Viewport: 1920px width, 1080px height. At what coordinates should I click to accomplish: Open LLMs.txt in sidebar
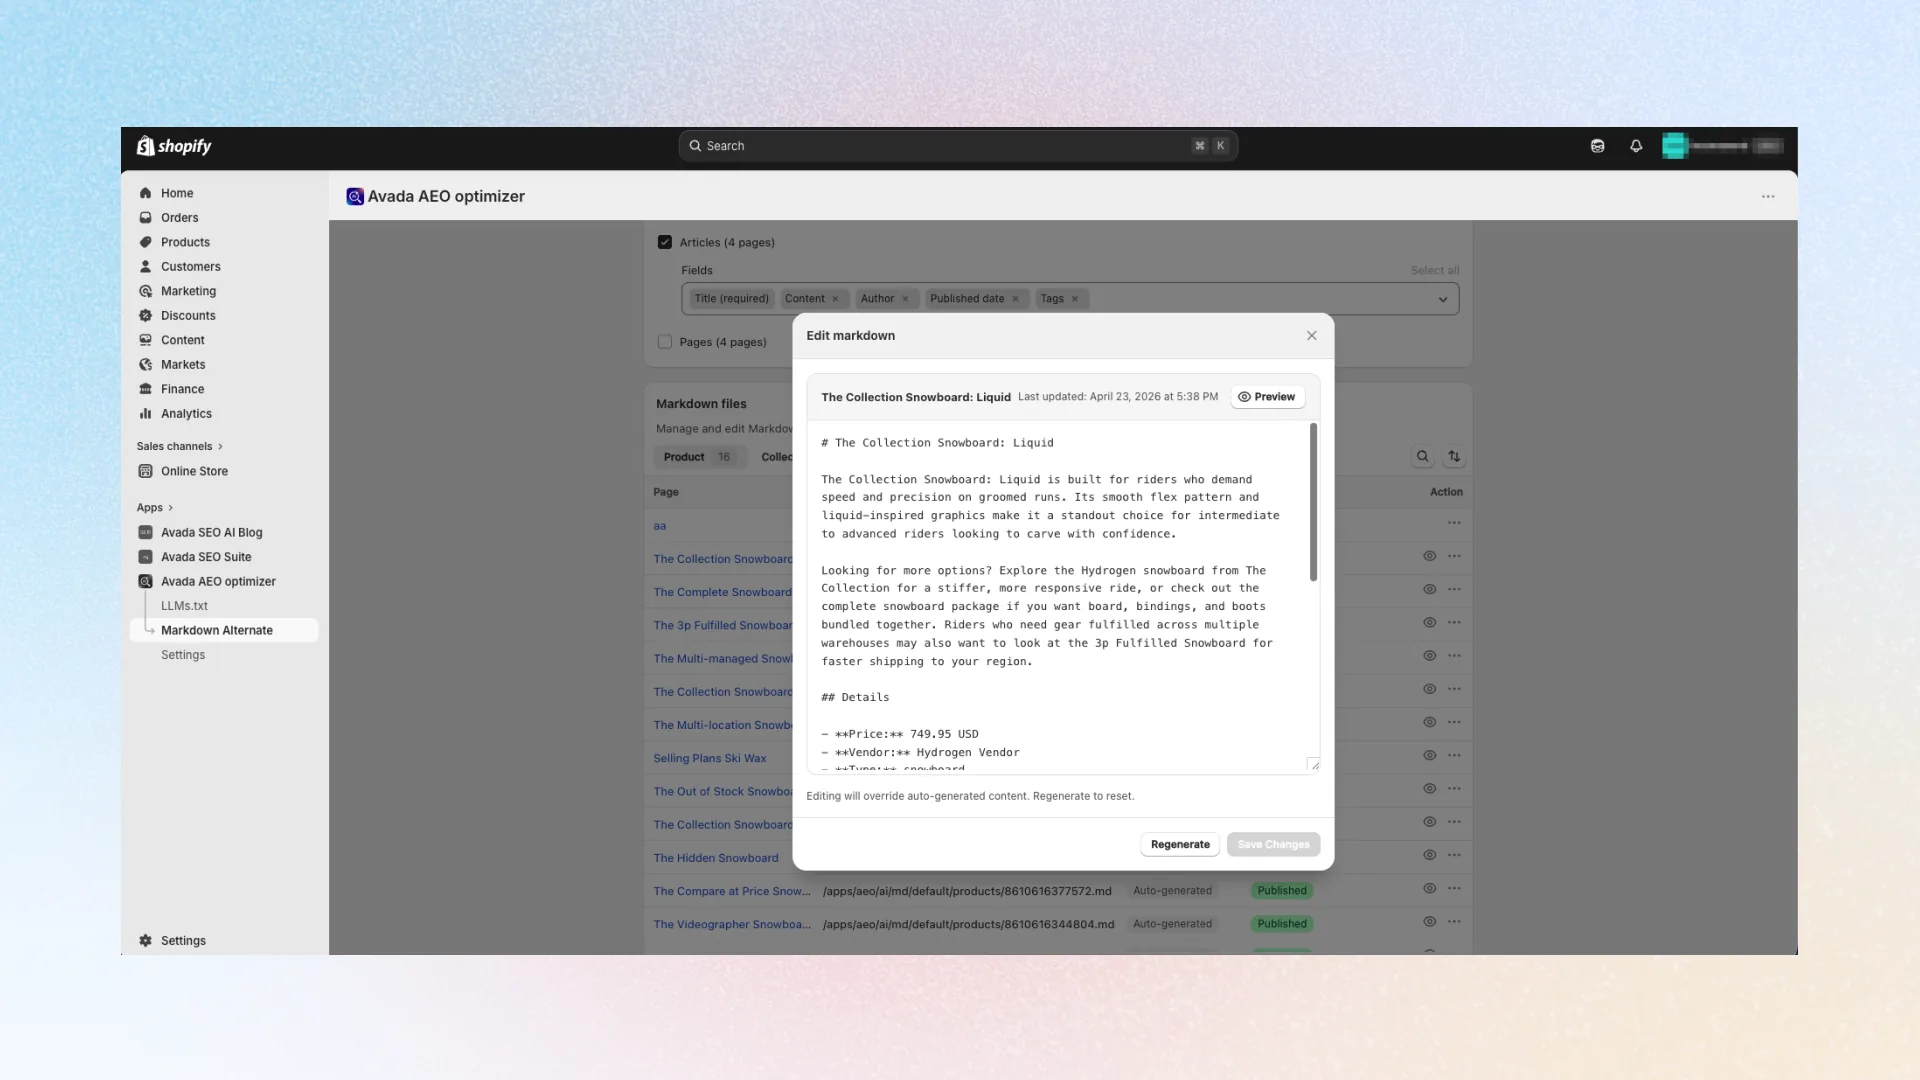click(x=184, y=606)
